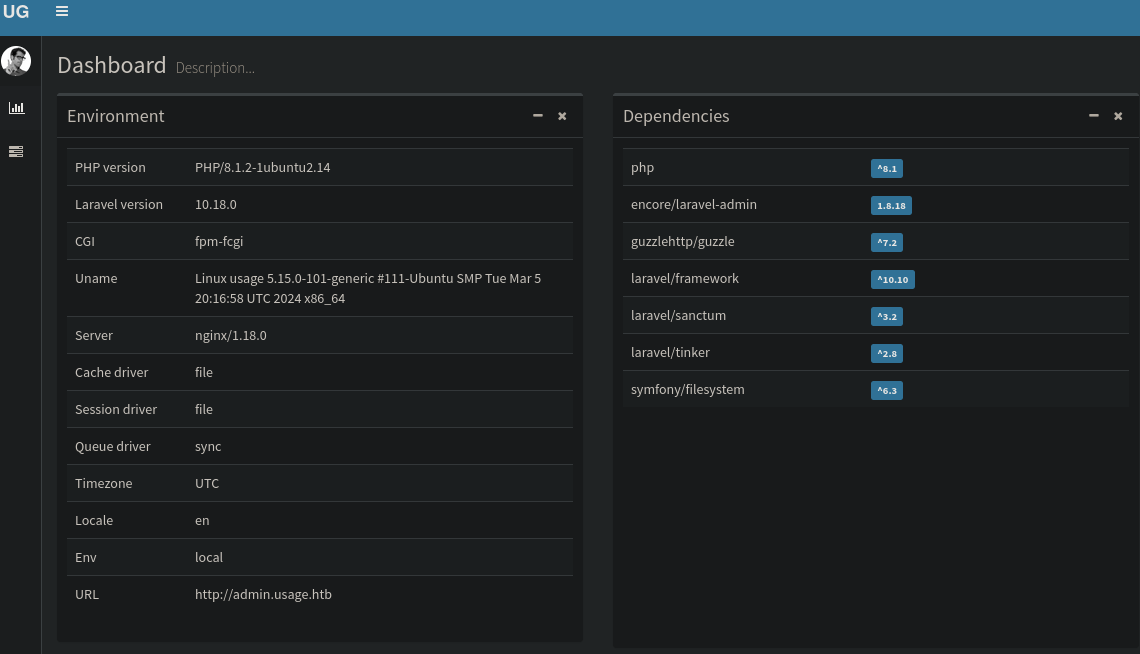
Task: Select the Dashboard page heading
Action: [111, 66]
